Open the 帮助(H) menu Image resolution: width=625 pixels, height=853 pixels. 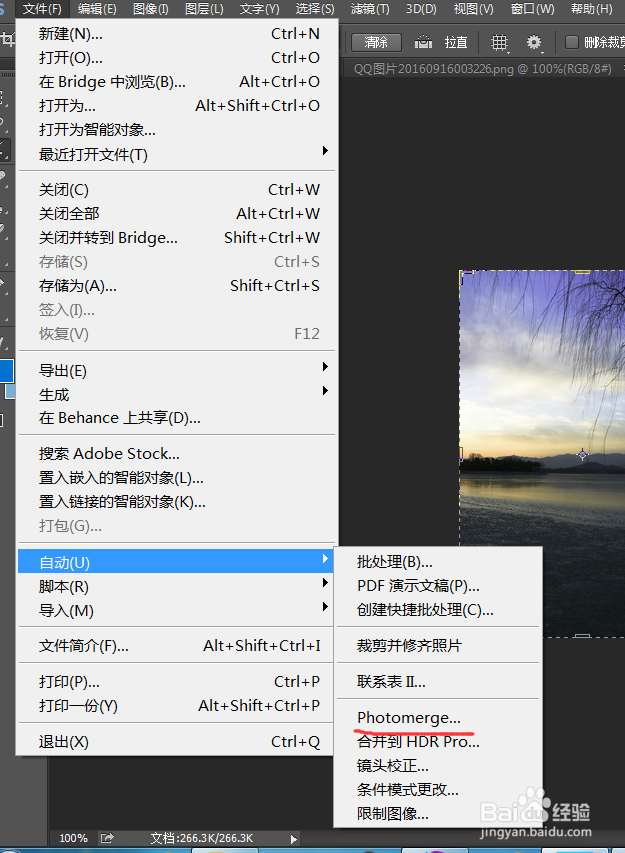(x=591, y=9)
